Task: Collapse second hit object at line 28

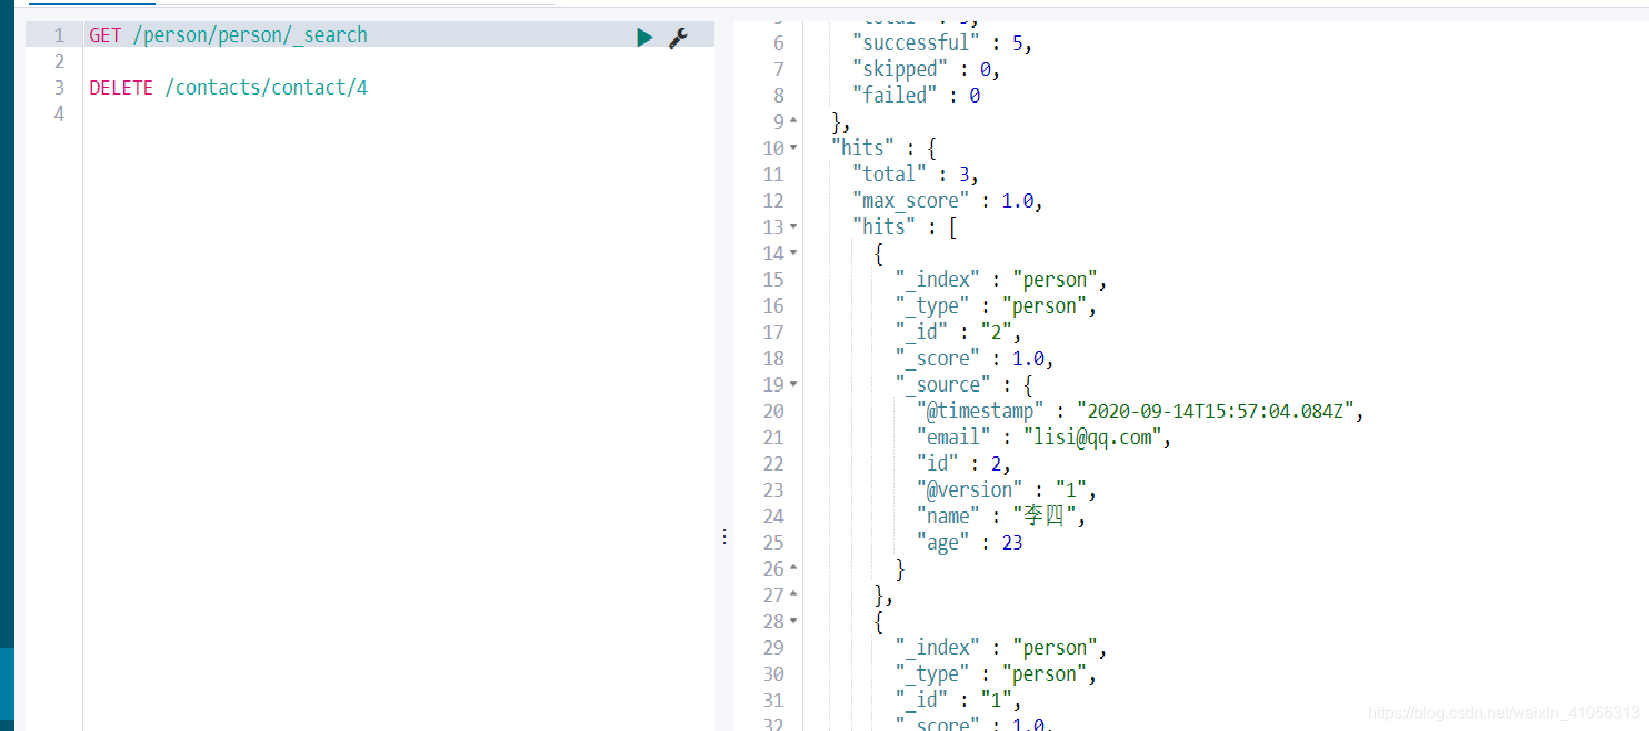Action: pyautogui.click(x=794, y=621)
